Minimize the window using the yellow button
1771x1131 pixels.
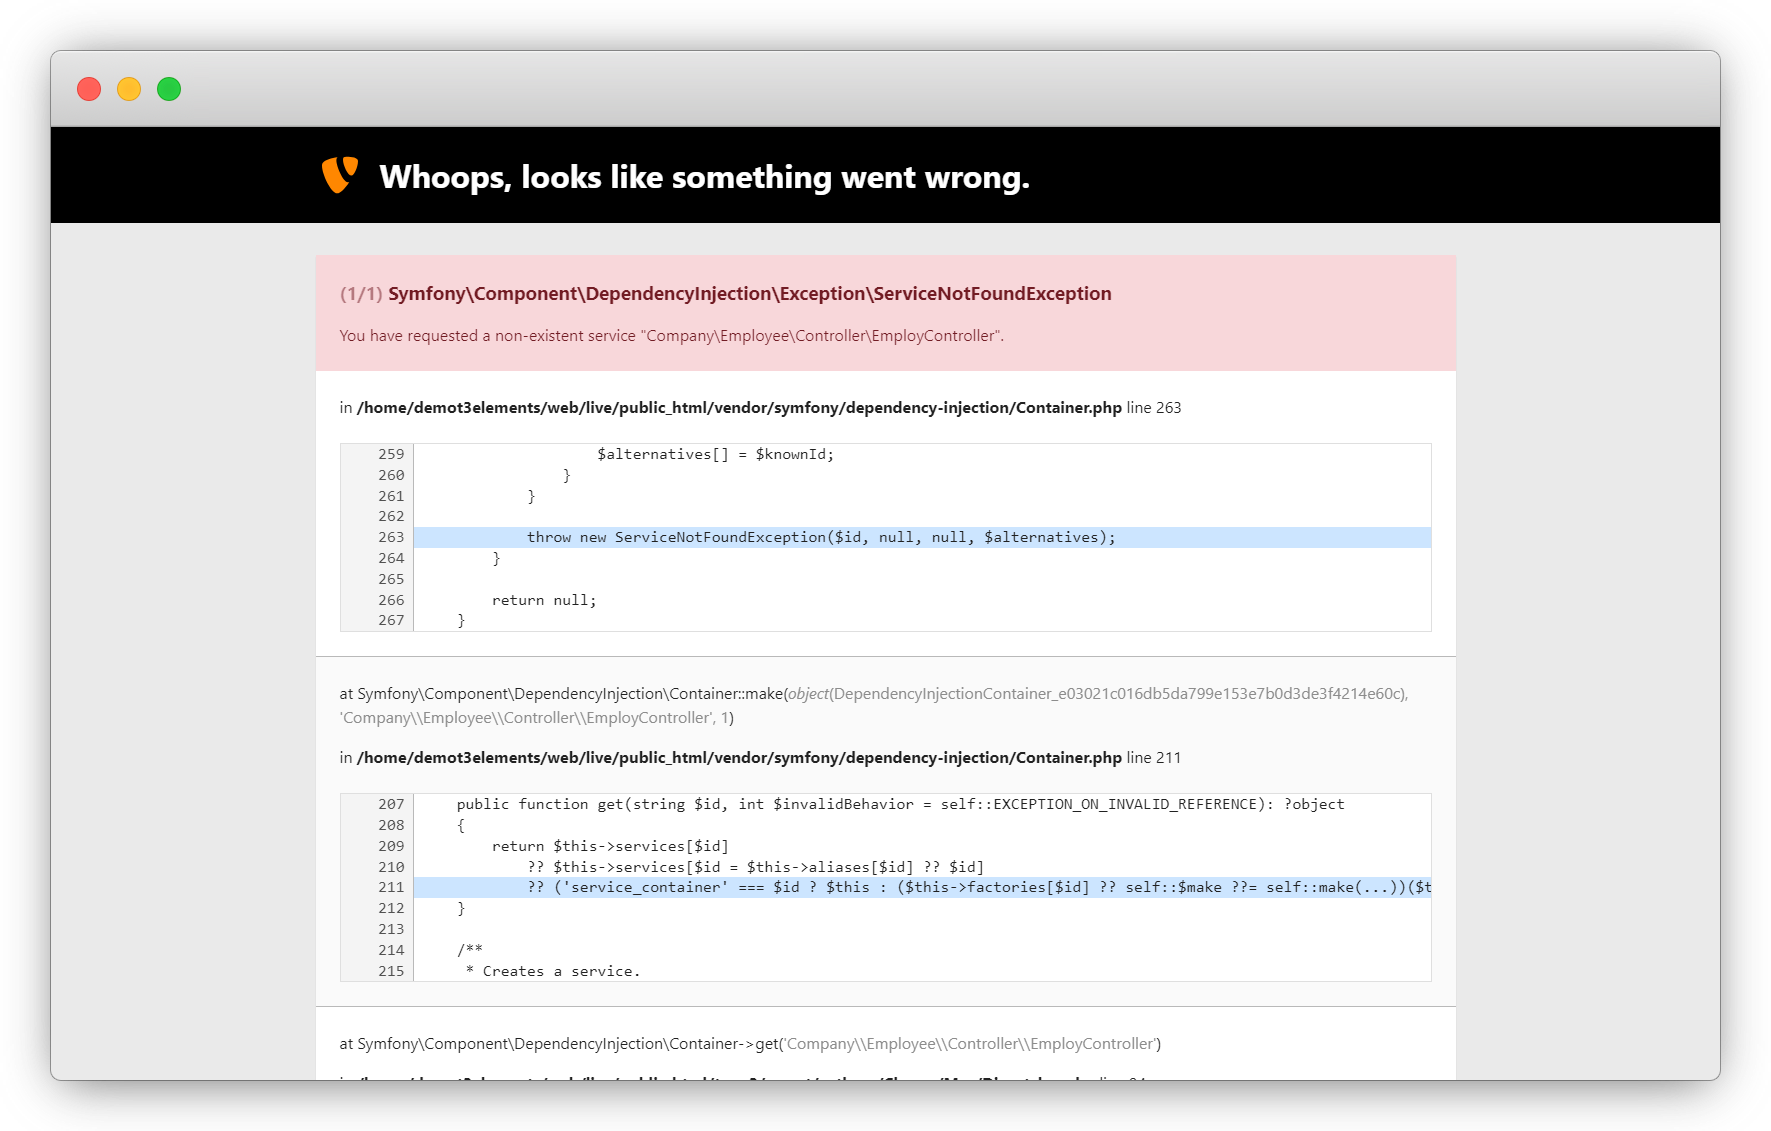129,89
